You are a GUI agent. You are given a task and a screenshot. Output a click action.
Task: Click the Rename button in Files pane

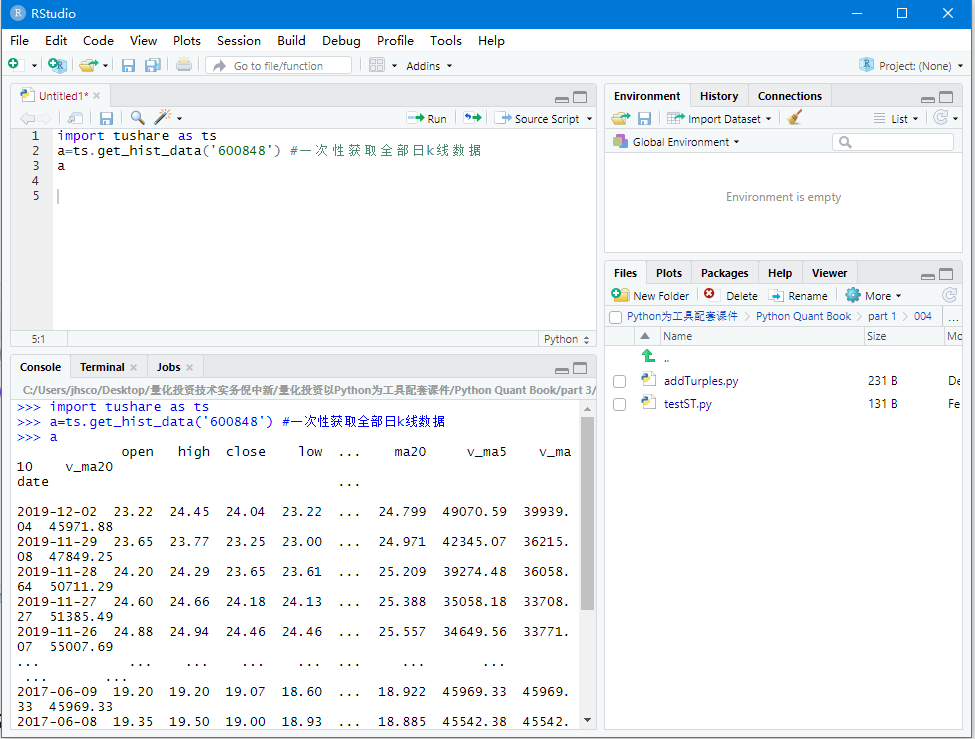click(799, 295)
